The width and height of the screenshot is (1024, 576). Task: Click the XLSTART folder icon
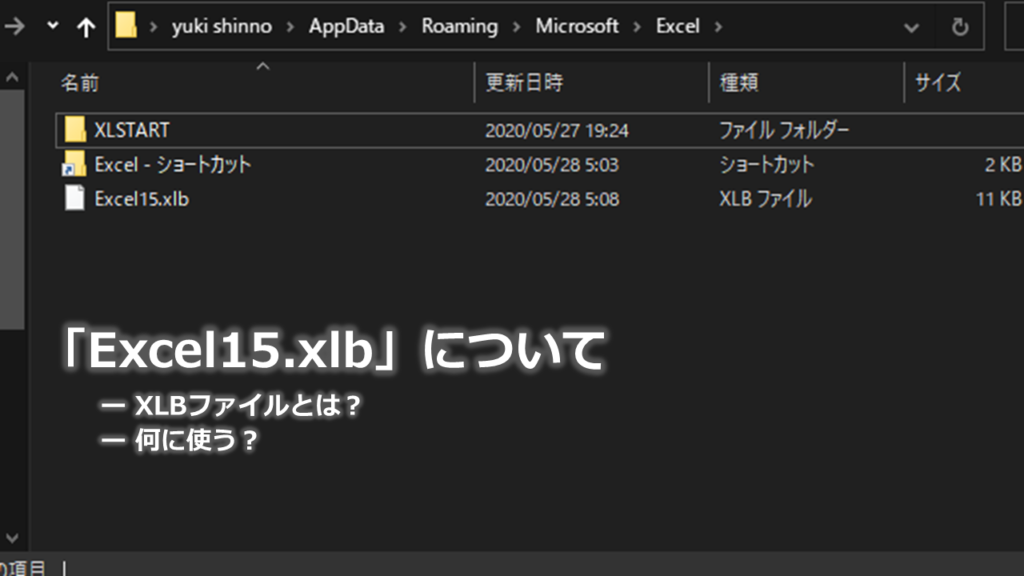pos(75,130)
